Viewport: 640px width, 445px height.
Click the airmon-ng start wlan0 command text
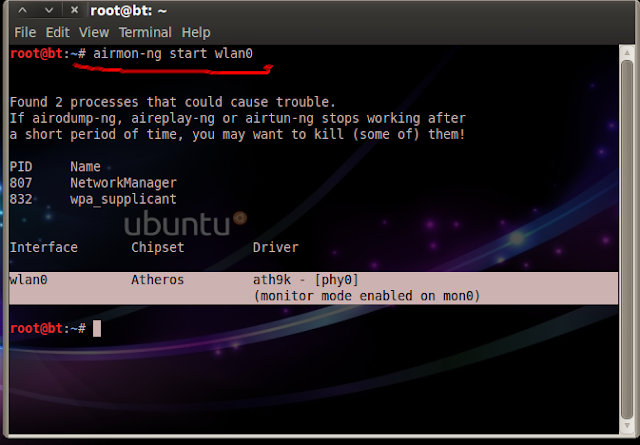tap(173, 53)
